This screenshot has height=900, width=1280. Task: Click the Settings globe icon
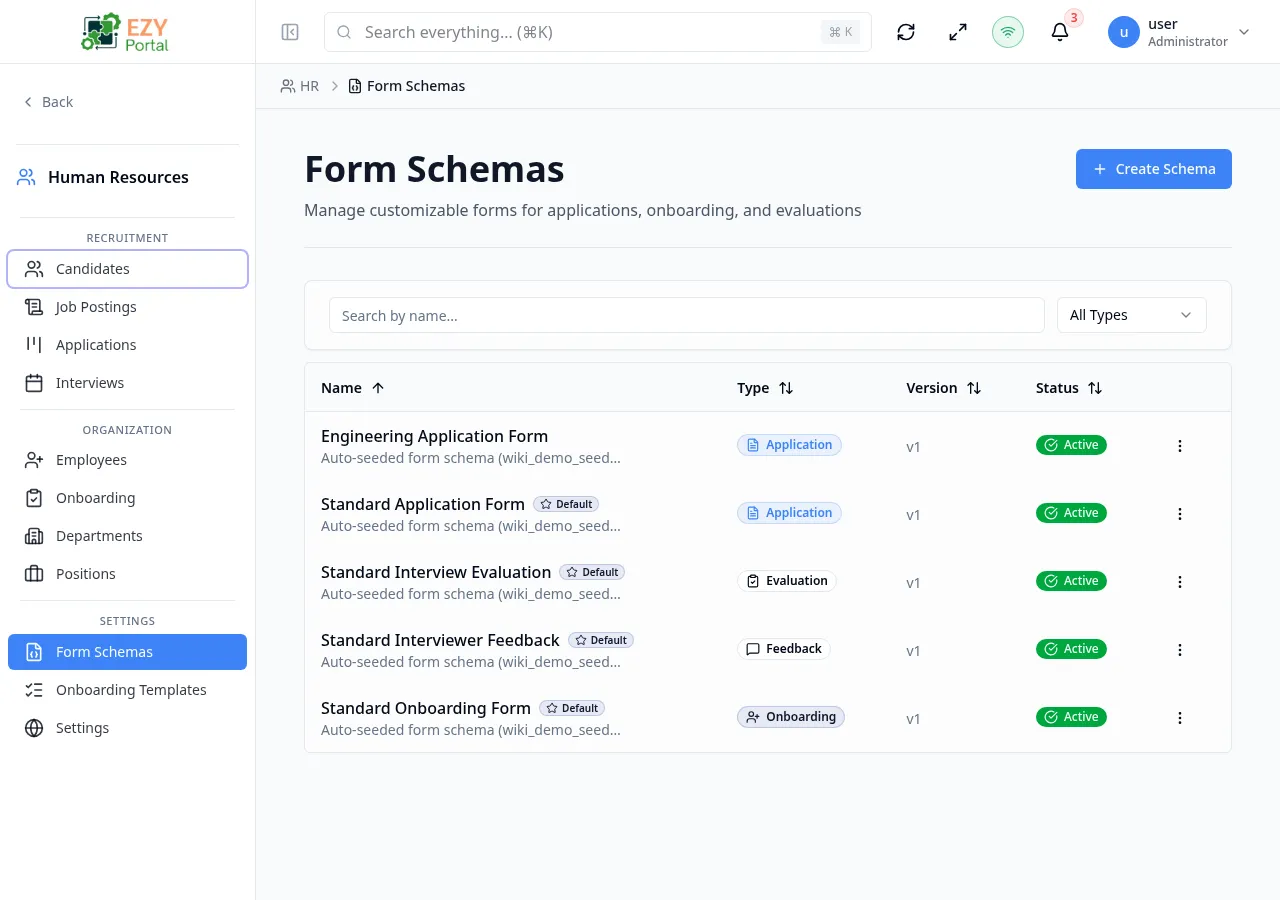(x=34, y=728)
